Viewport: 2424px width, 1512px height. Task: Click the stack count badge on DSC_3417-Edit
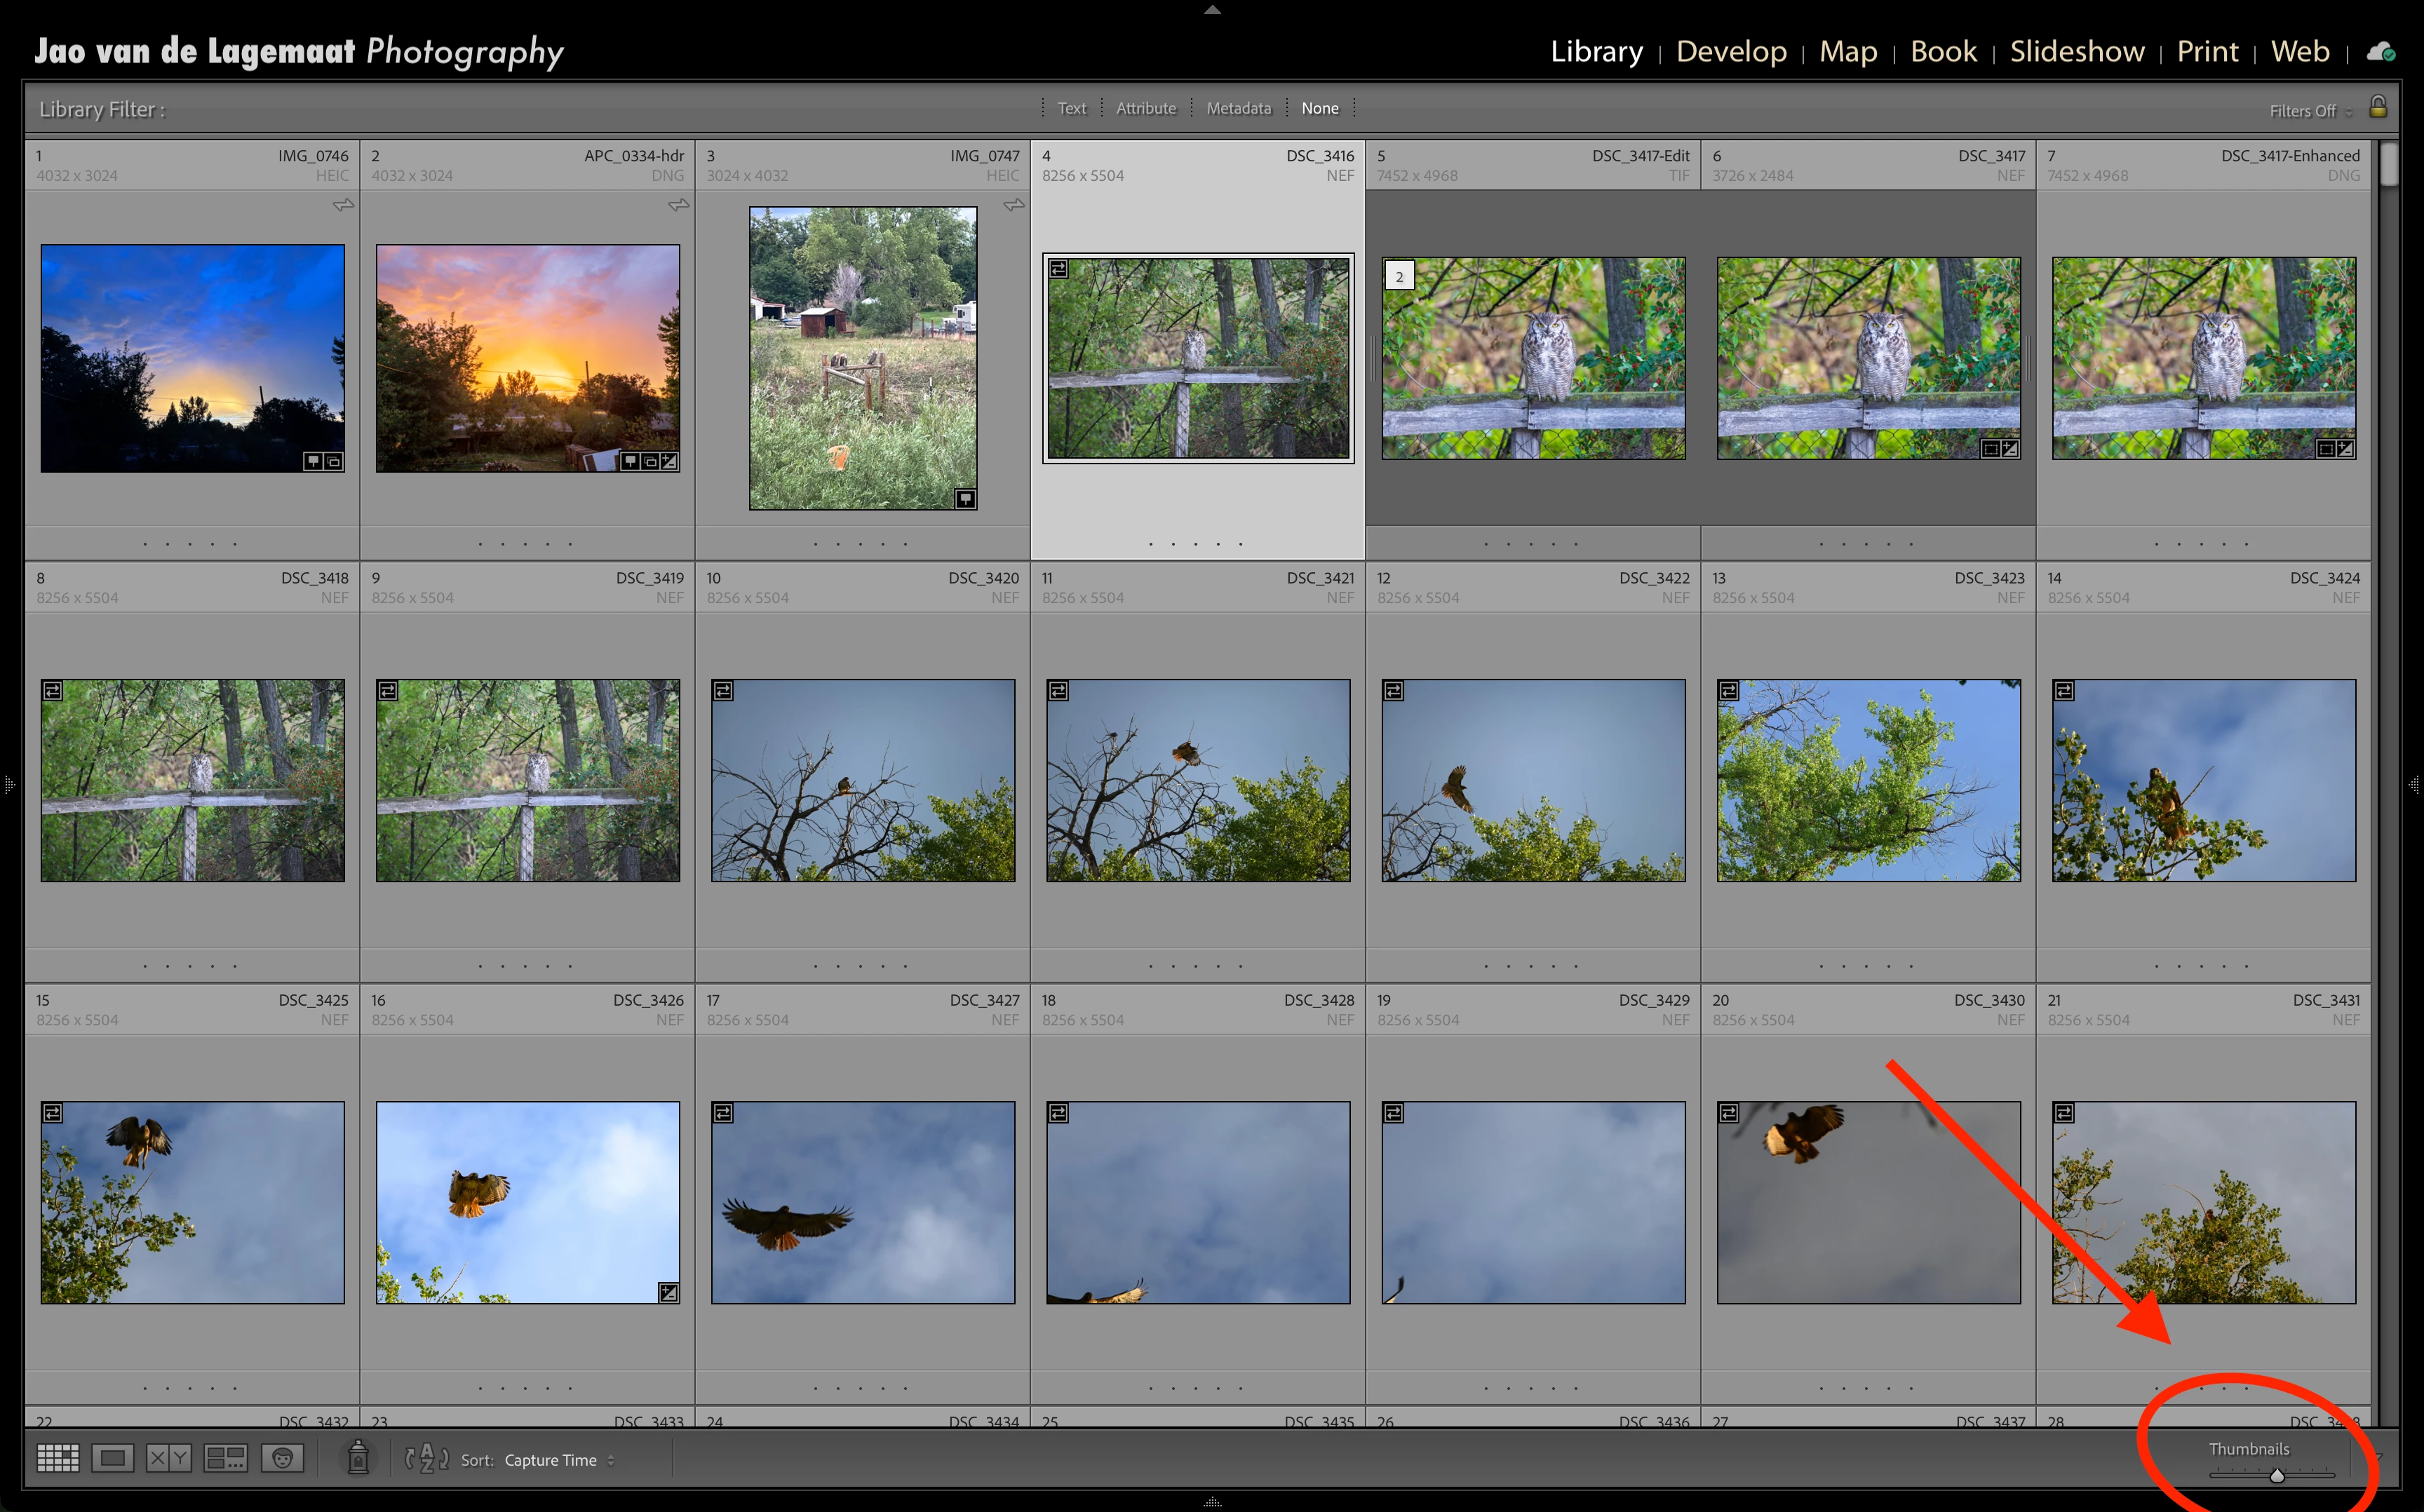point(1399,276)
